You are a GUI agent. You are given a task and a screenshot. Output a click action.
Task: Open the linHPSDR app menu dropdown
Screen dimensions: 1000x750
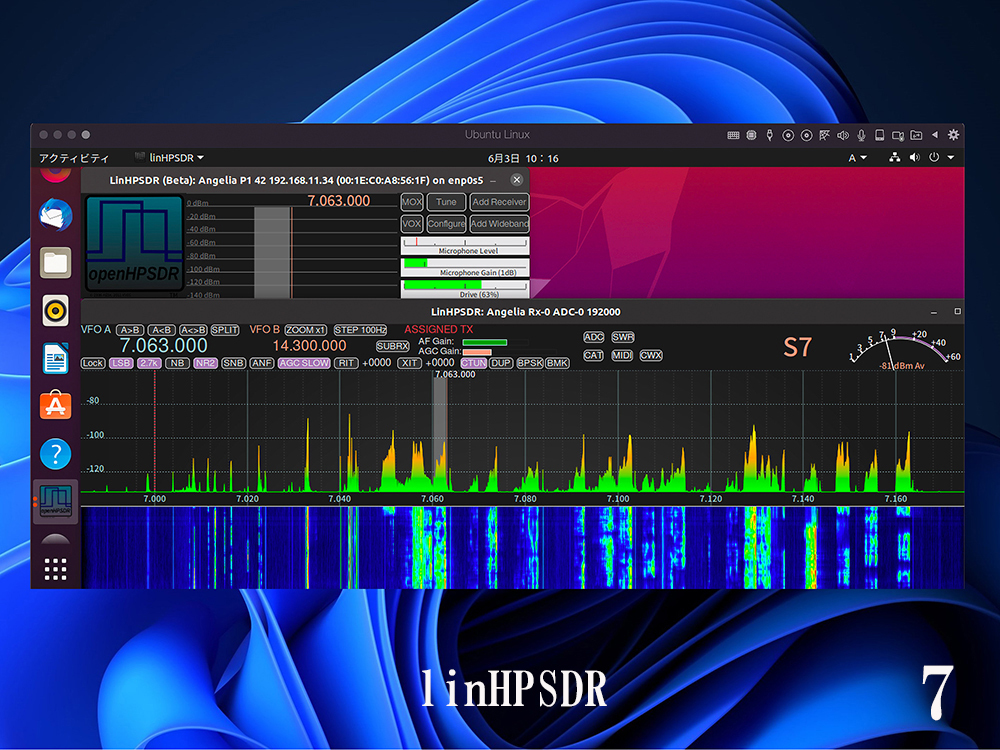170,158
